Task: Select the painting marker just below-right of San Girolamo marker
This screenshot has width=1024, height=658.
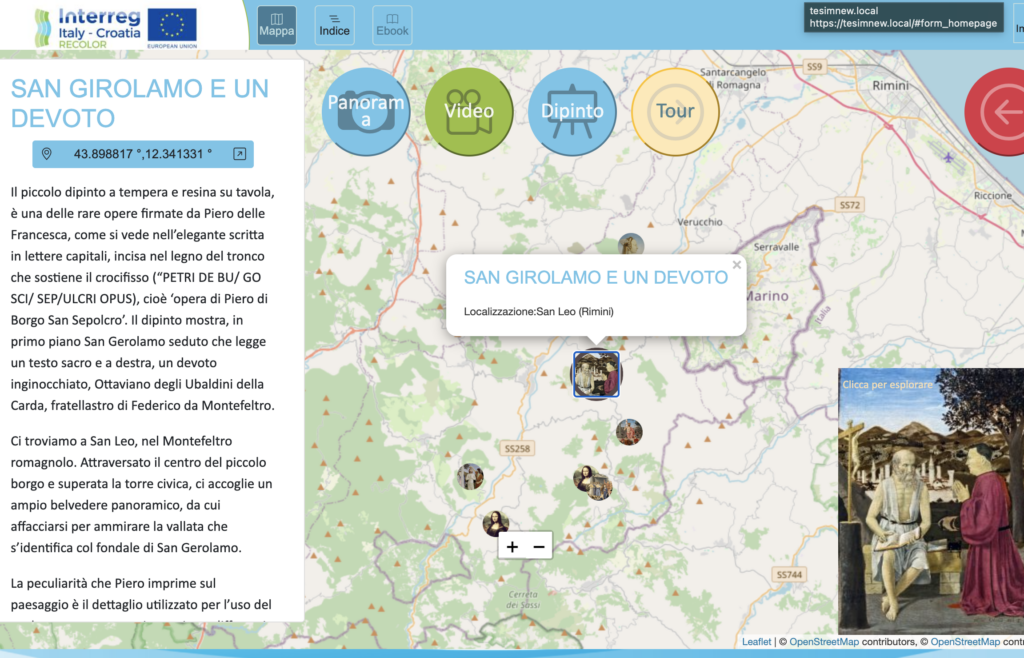Action: click(629, 432)
